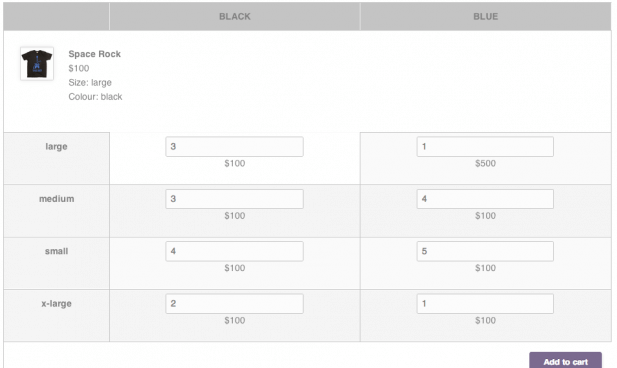
Task: Click the x-large blue quantity field
Action: (485, 303)
